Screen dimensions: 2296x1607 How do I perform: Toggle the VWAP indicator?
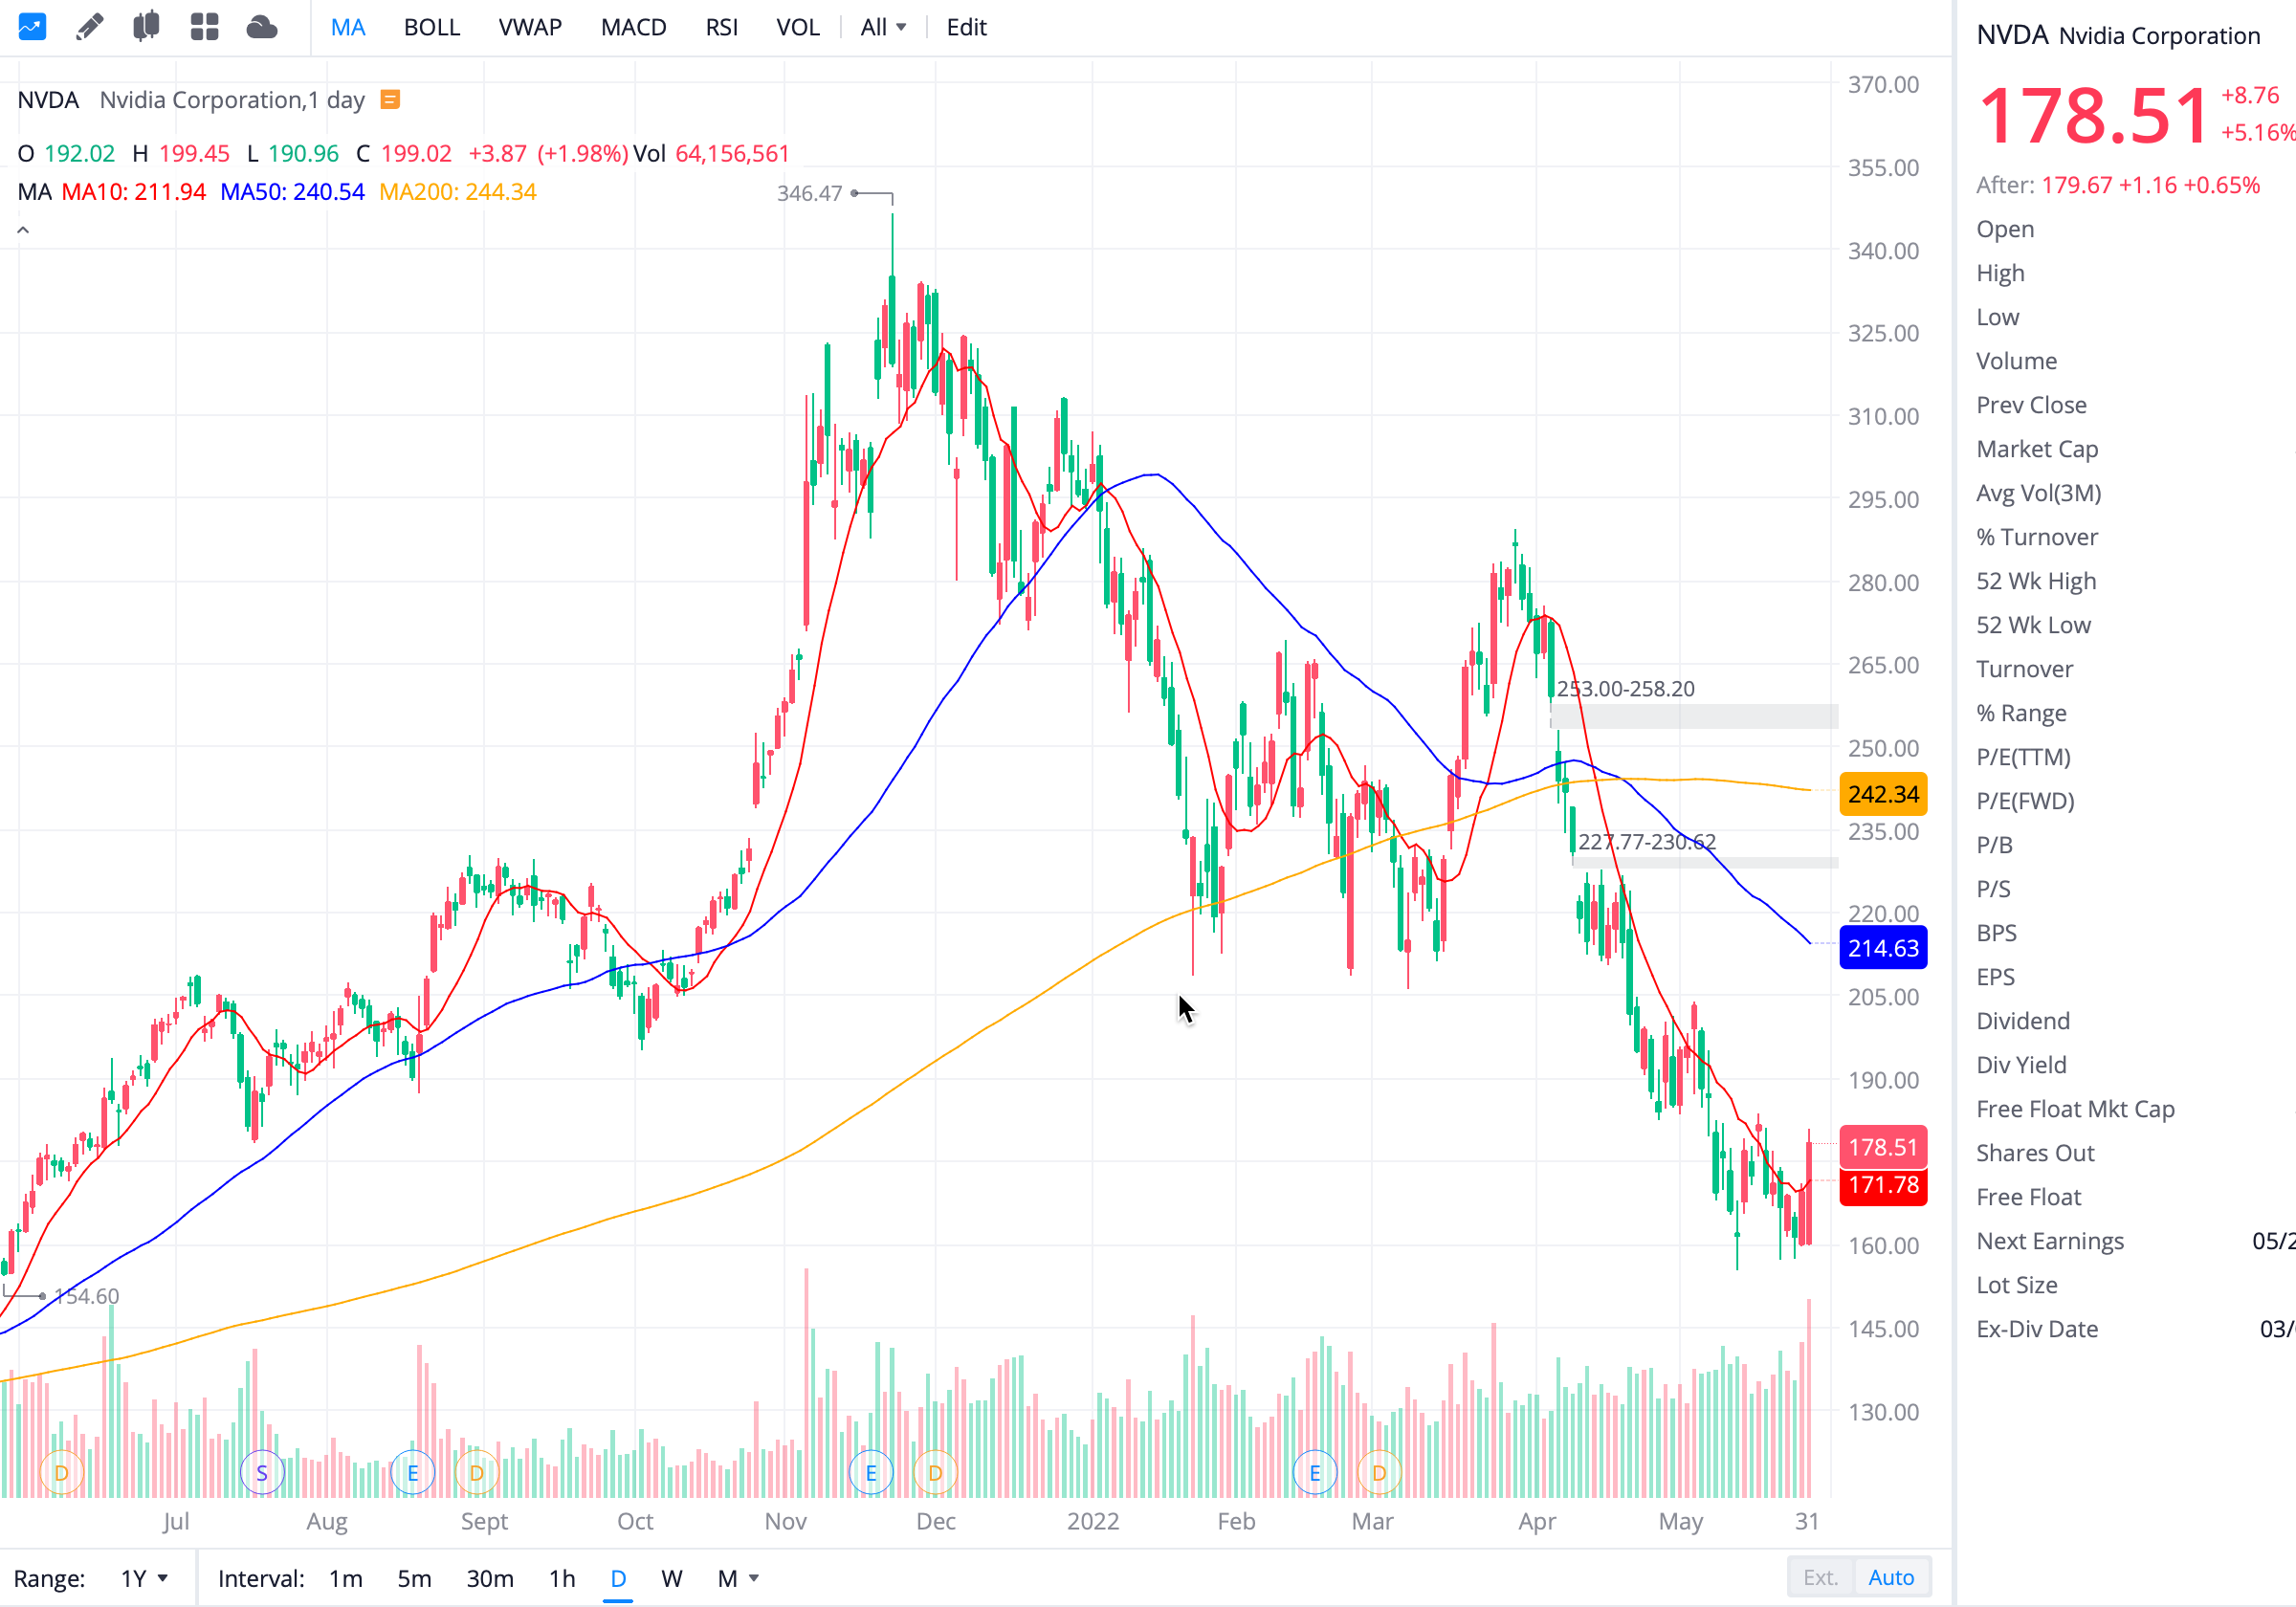click(x=530, y=27)
